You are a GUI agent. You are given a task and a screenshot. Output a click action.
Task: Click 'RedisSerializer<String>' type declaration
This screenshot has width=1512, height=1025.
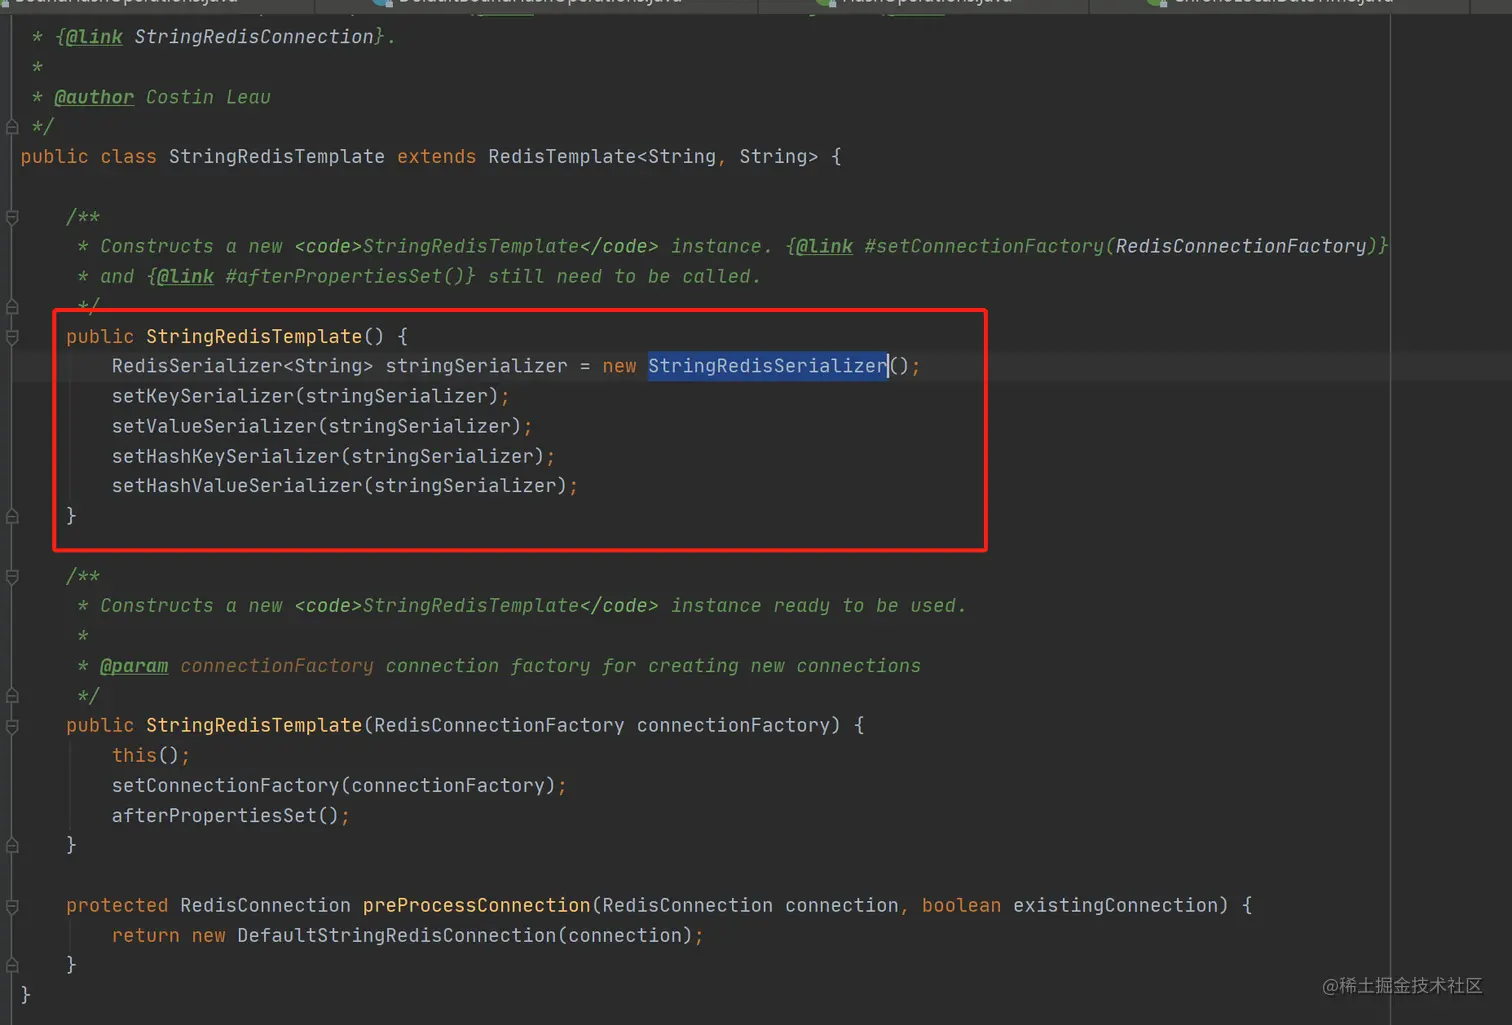(242, 366)
